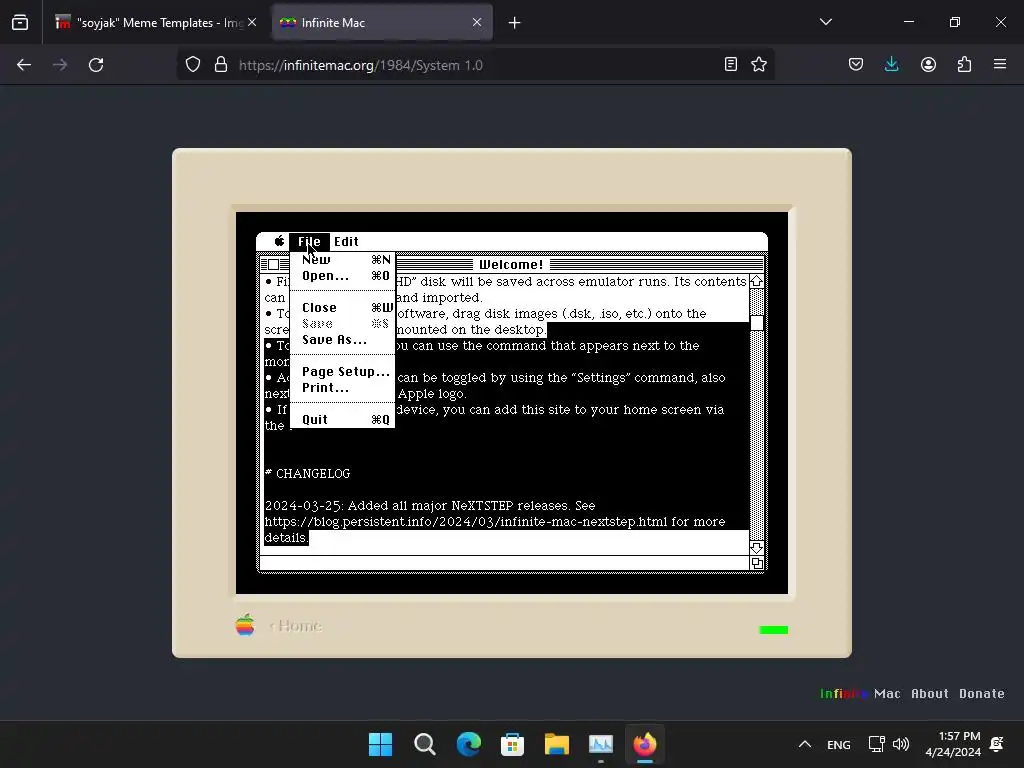1024x768 pixels.
Task: Open the Firefox account menu
Action: [928, 65]
